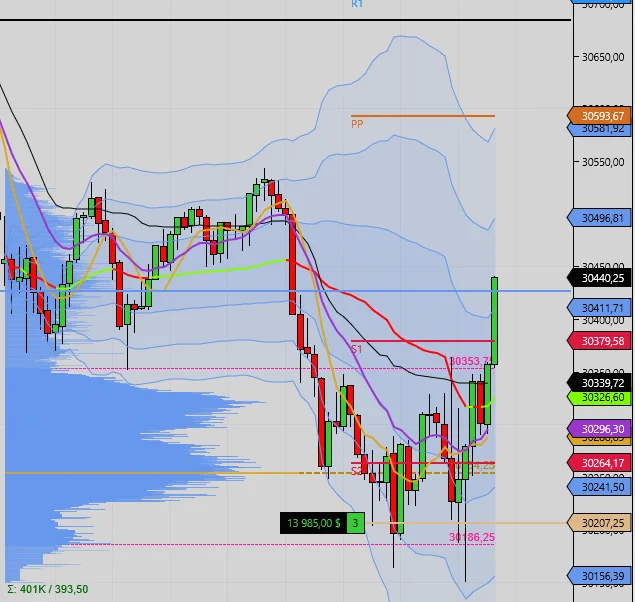Viewport: 635px width, 602px height.
Task: Click the blue 30156,39 lower band label
Action: [599, 576]
